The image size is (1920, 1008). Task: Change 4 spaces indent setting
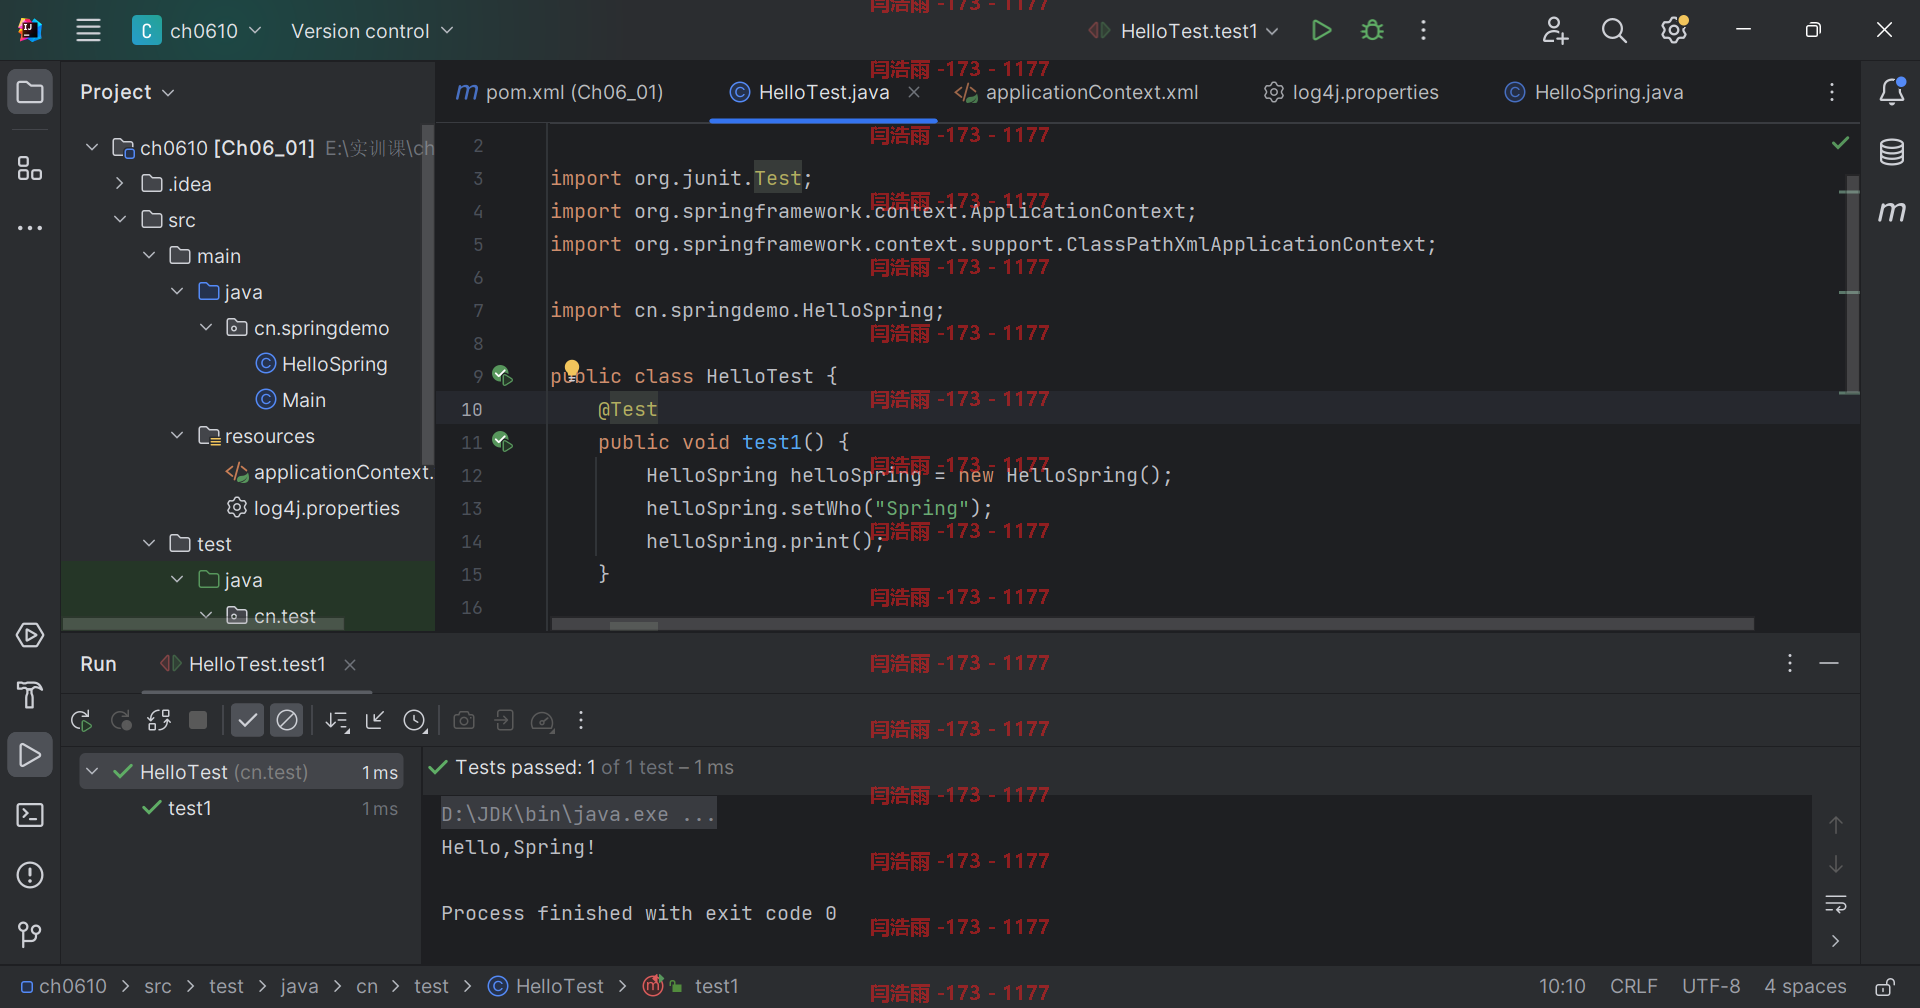tap(1805, 986)
